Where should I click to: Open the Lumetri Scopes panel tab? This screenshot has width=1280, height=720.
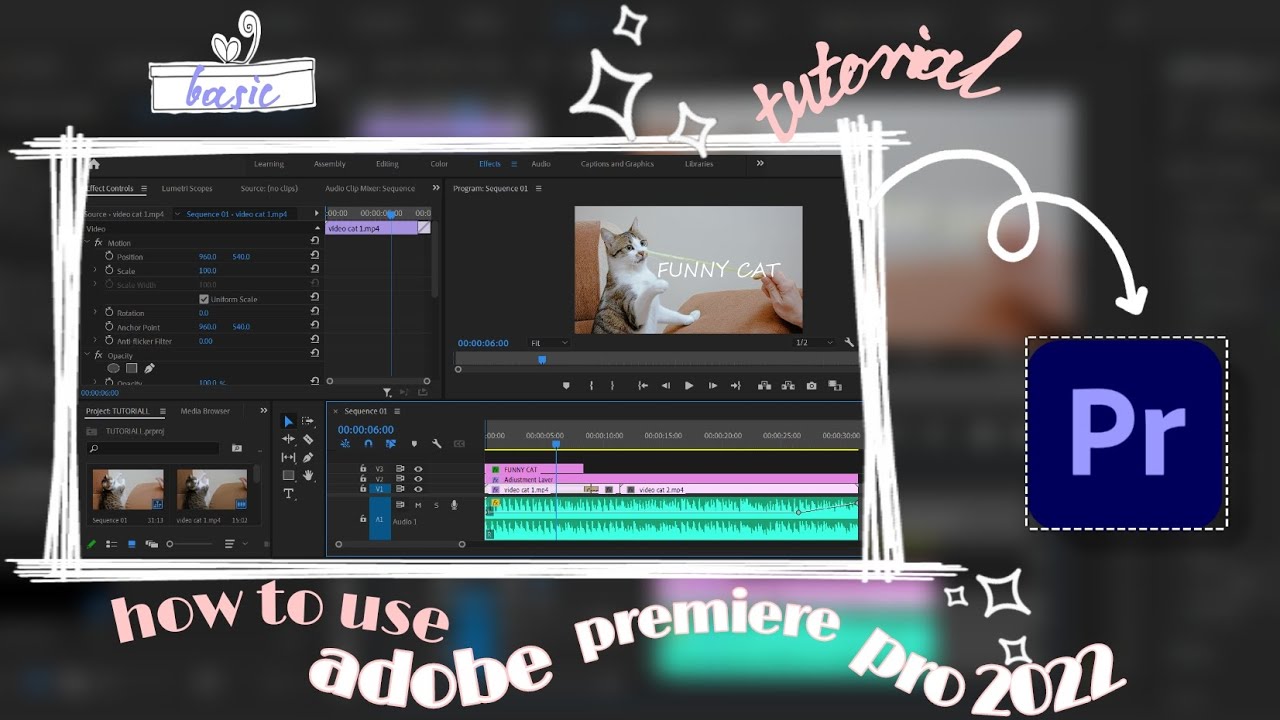(x=187, y=188)
